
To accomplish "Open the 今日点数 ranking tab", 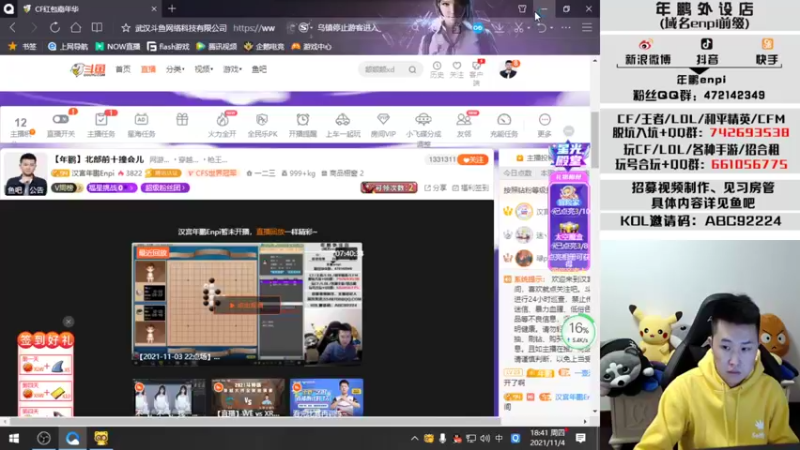I will click(x=517, y=173).
